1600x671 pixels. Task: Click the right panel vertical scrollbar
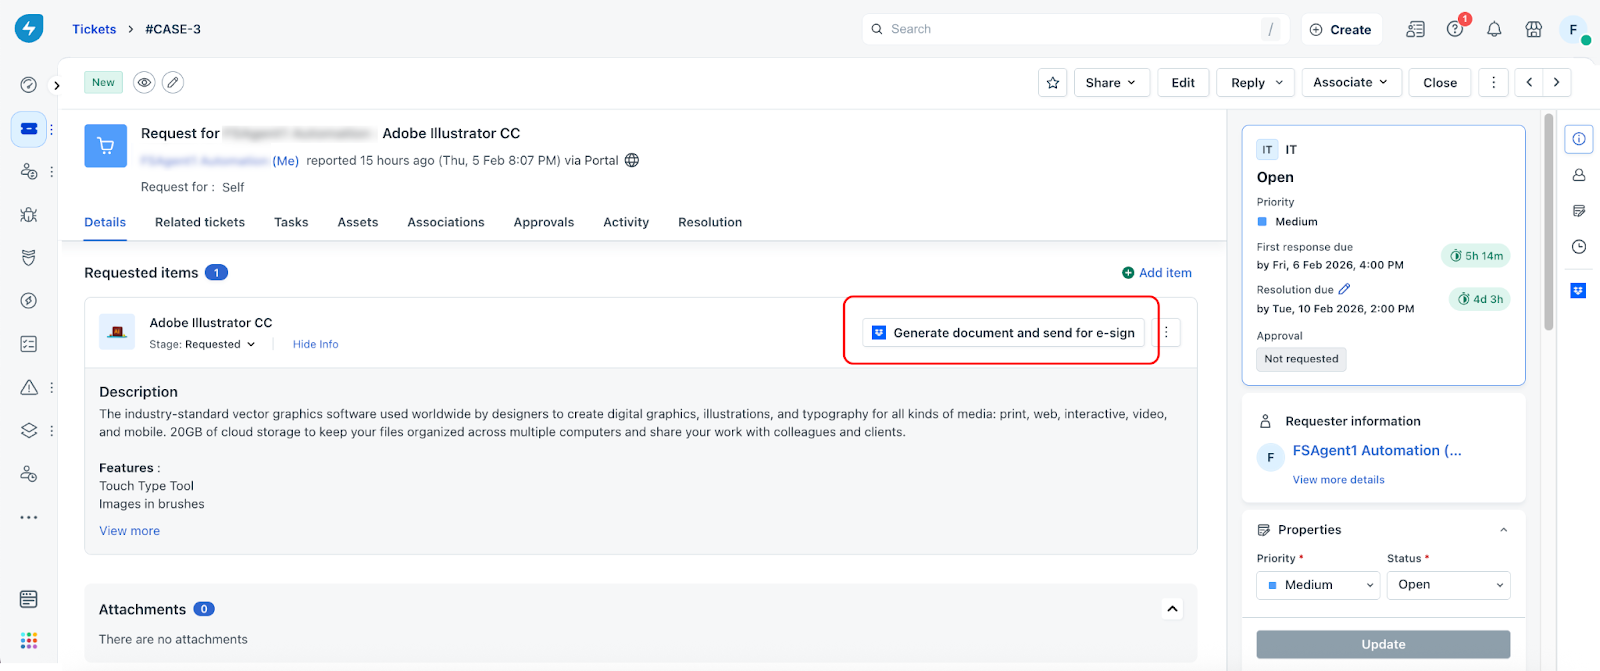(x=1549, y=222)
